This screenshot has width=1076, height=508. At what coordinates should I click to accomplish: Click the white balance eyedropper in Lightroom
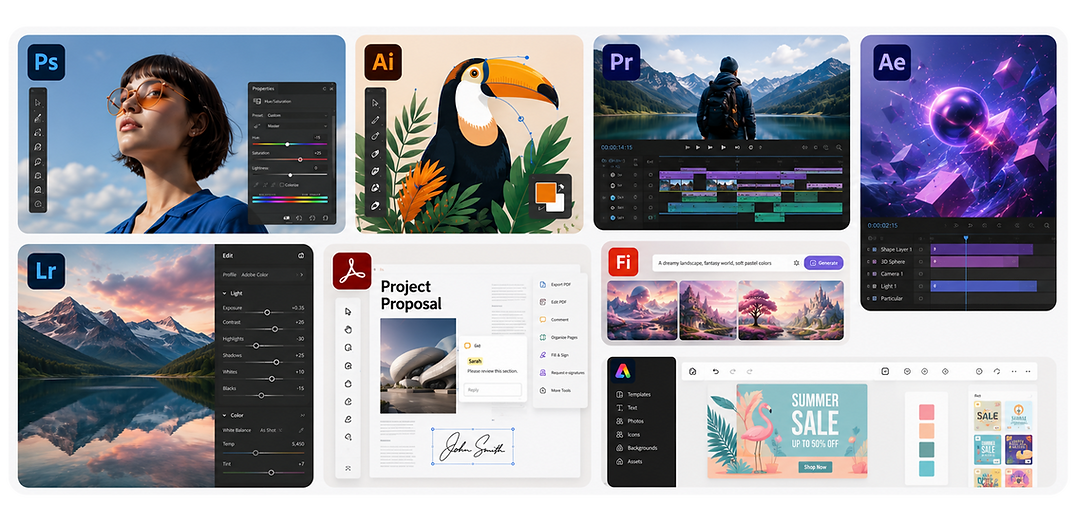[301, 430]
